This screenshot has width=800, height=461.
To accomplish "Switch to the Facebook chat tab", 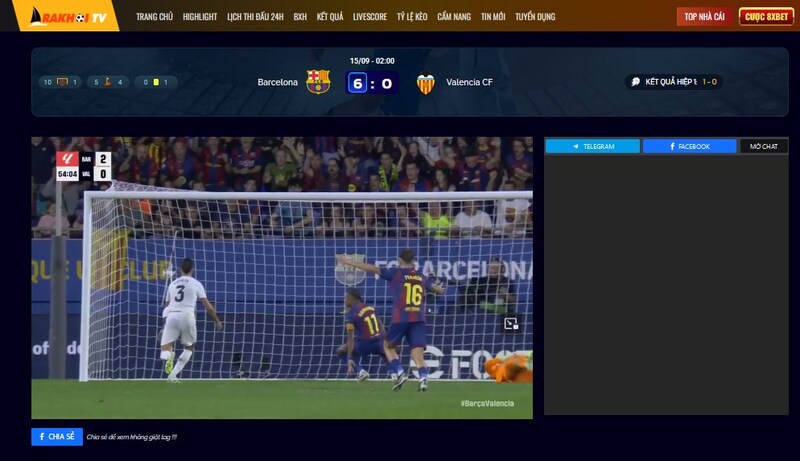I will pos(689,146).
